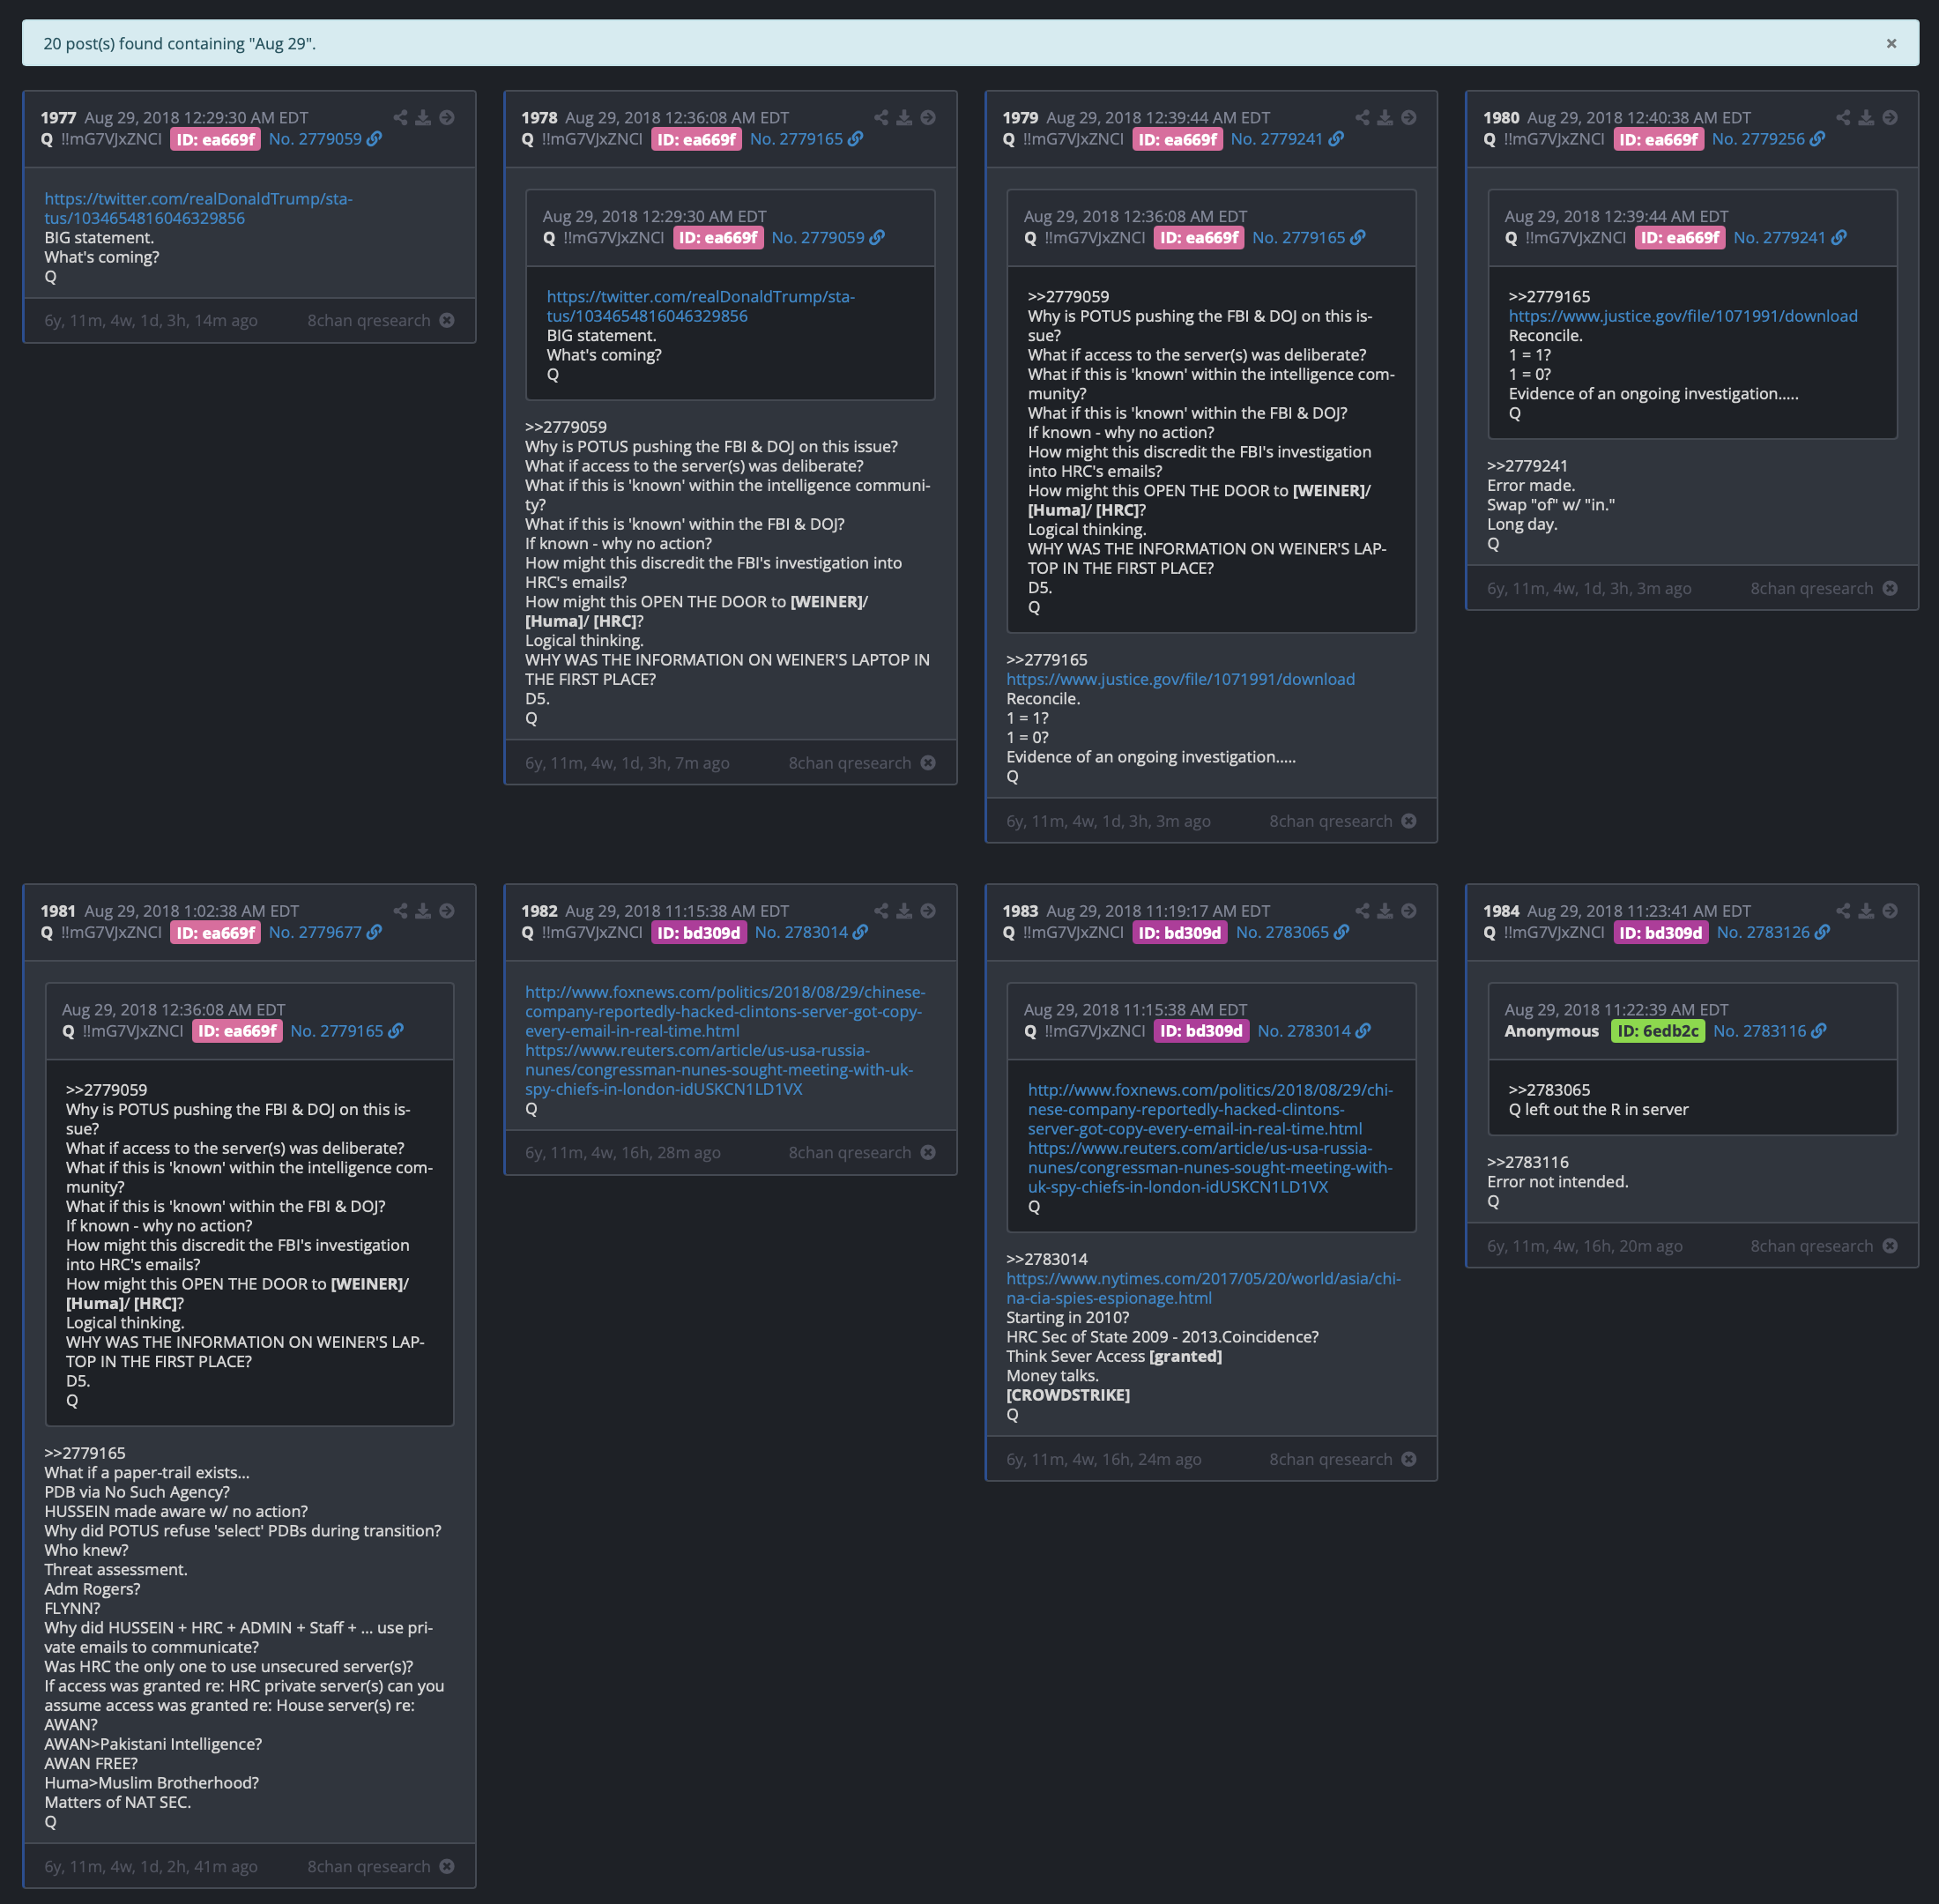Click circle-x icon in post 1980 footer
Screen dimensions: 1939x1904
coord(1890,588)
